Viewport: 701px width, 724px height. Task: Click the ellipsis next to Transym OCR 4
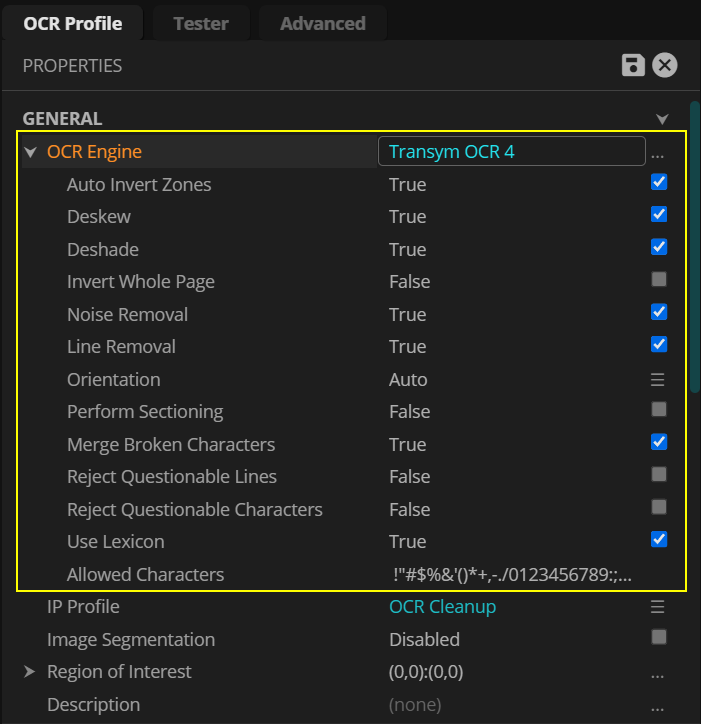click(657, 153)
